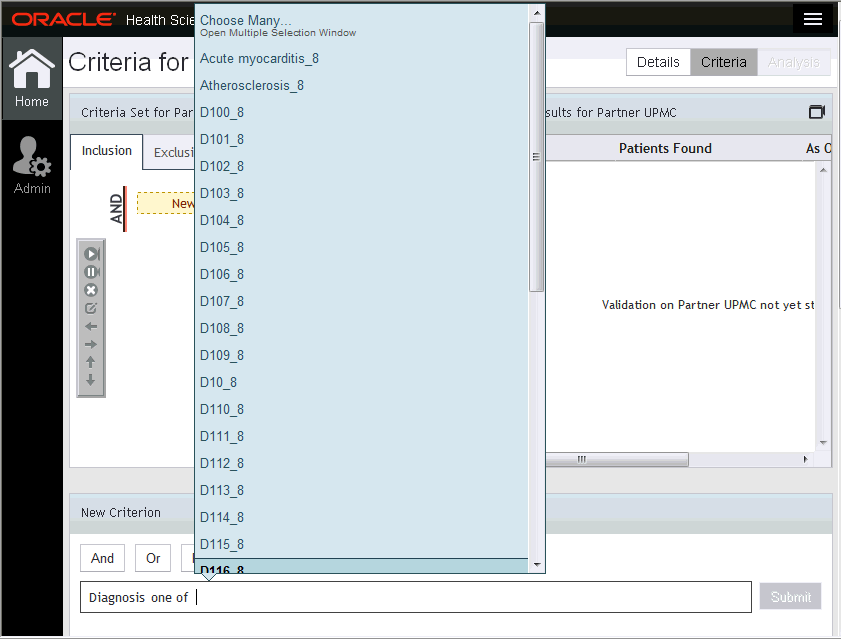Click results panel scroll down arrow
The image size is (841, 639).
coord(823,443)
